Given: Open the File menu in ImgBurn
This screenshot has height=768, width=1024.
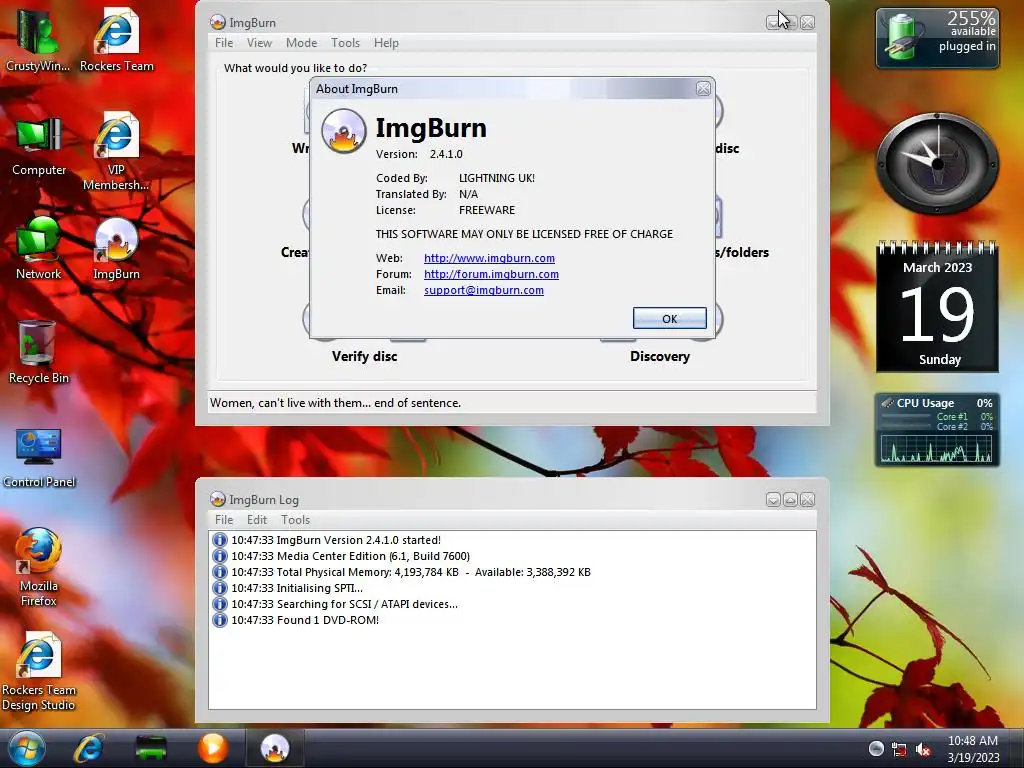Looking at the screenshot, I should (x=224, y=43).
